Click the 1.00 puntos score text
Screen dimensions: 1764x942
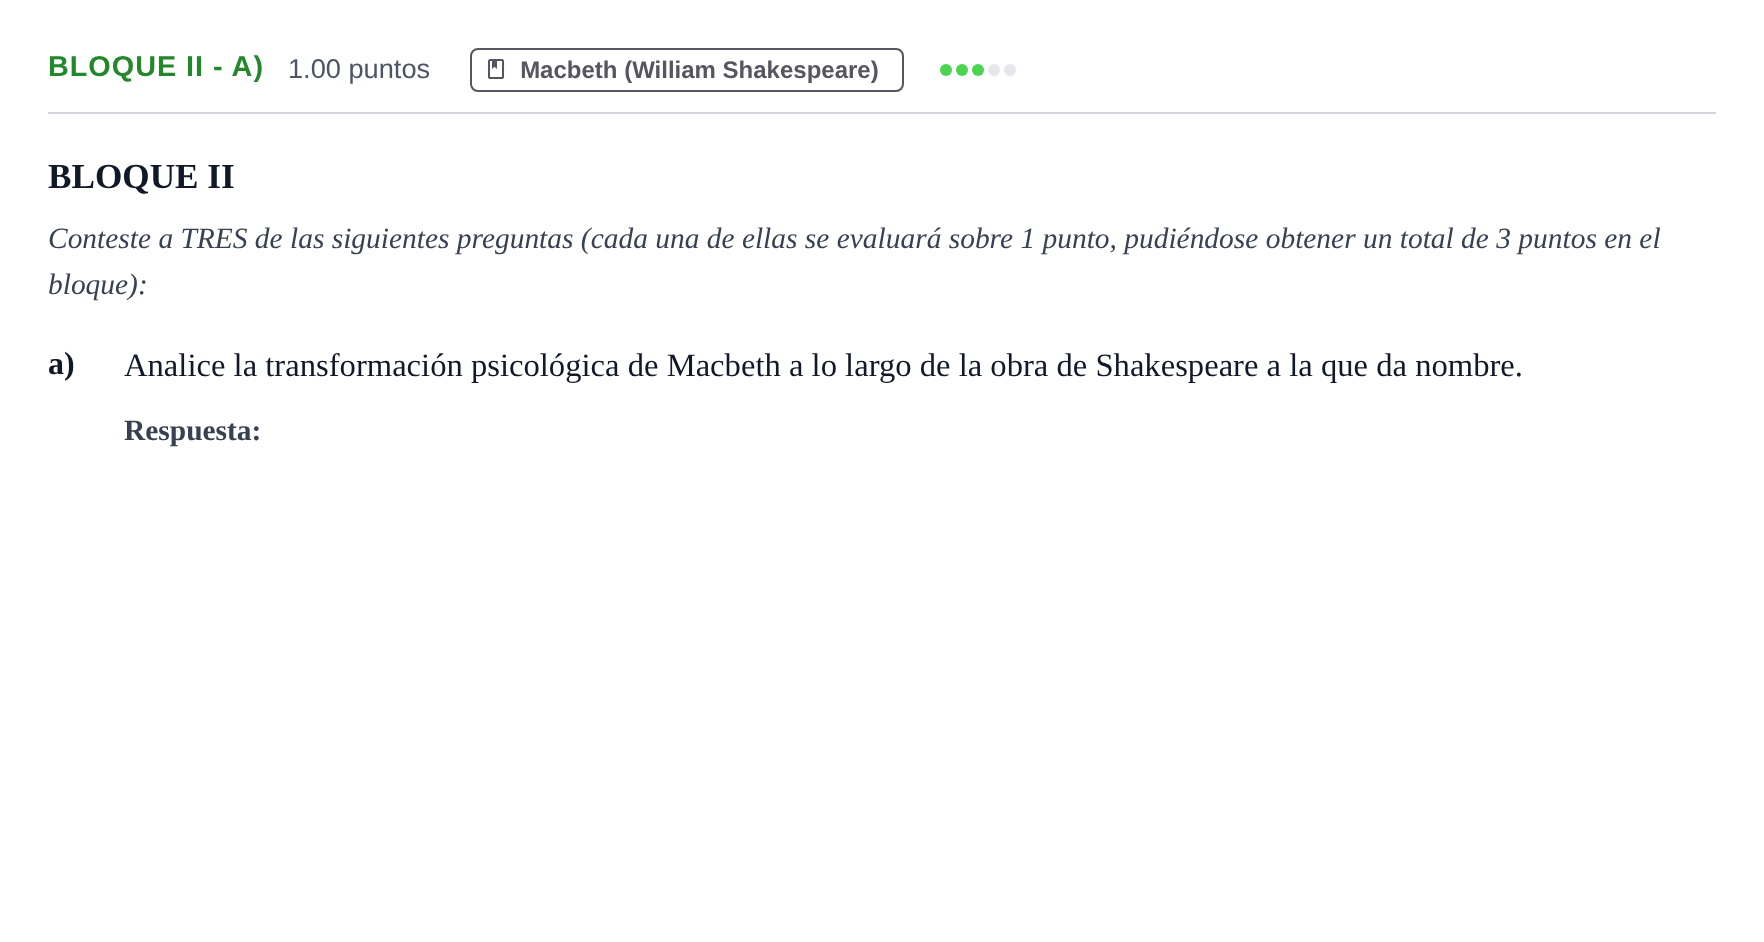359,69
